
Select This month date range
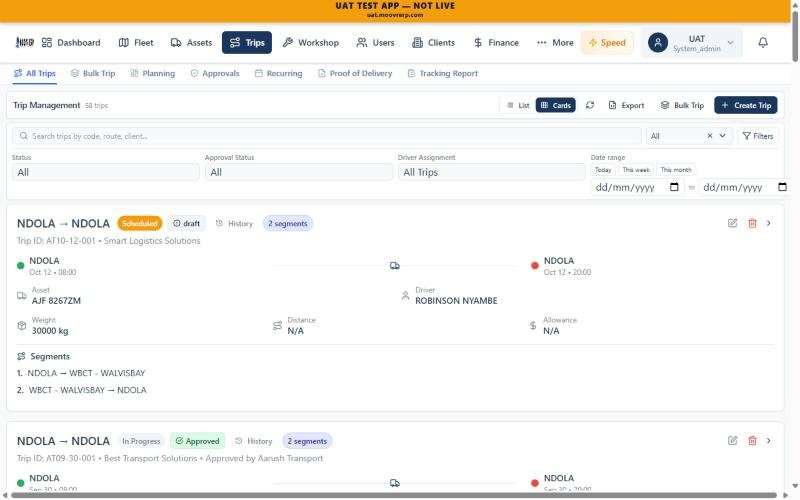(x=676, y=170)
